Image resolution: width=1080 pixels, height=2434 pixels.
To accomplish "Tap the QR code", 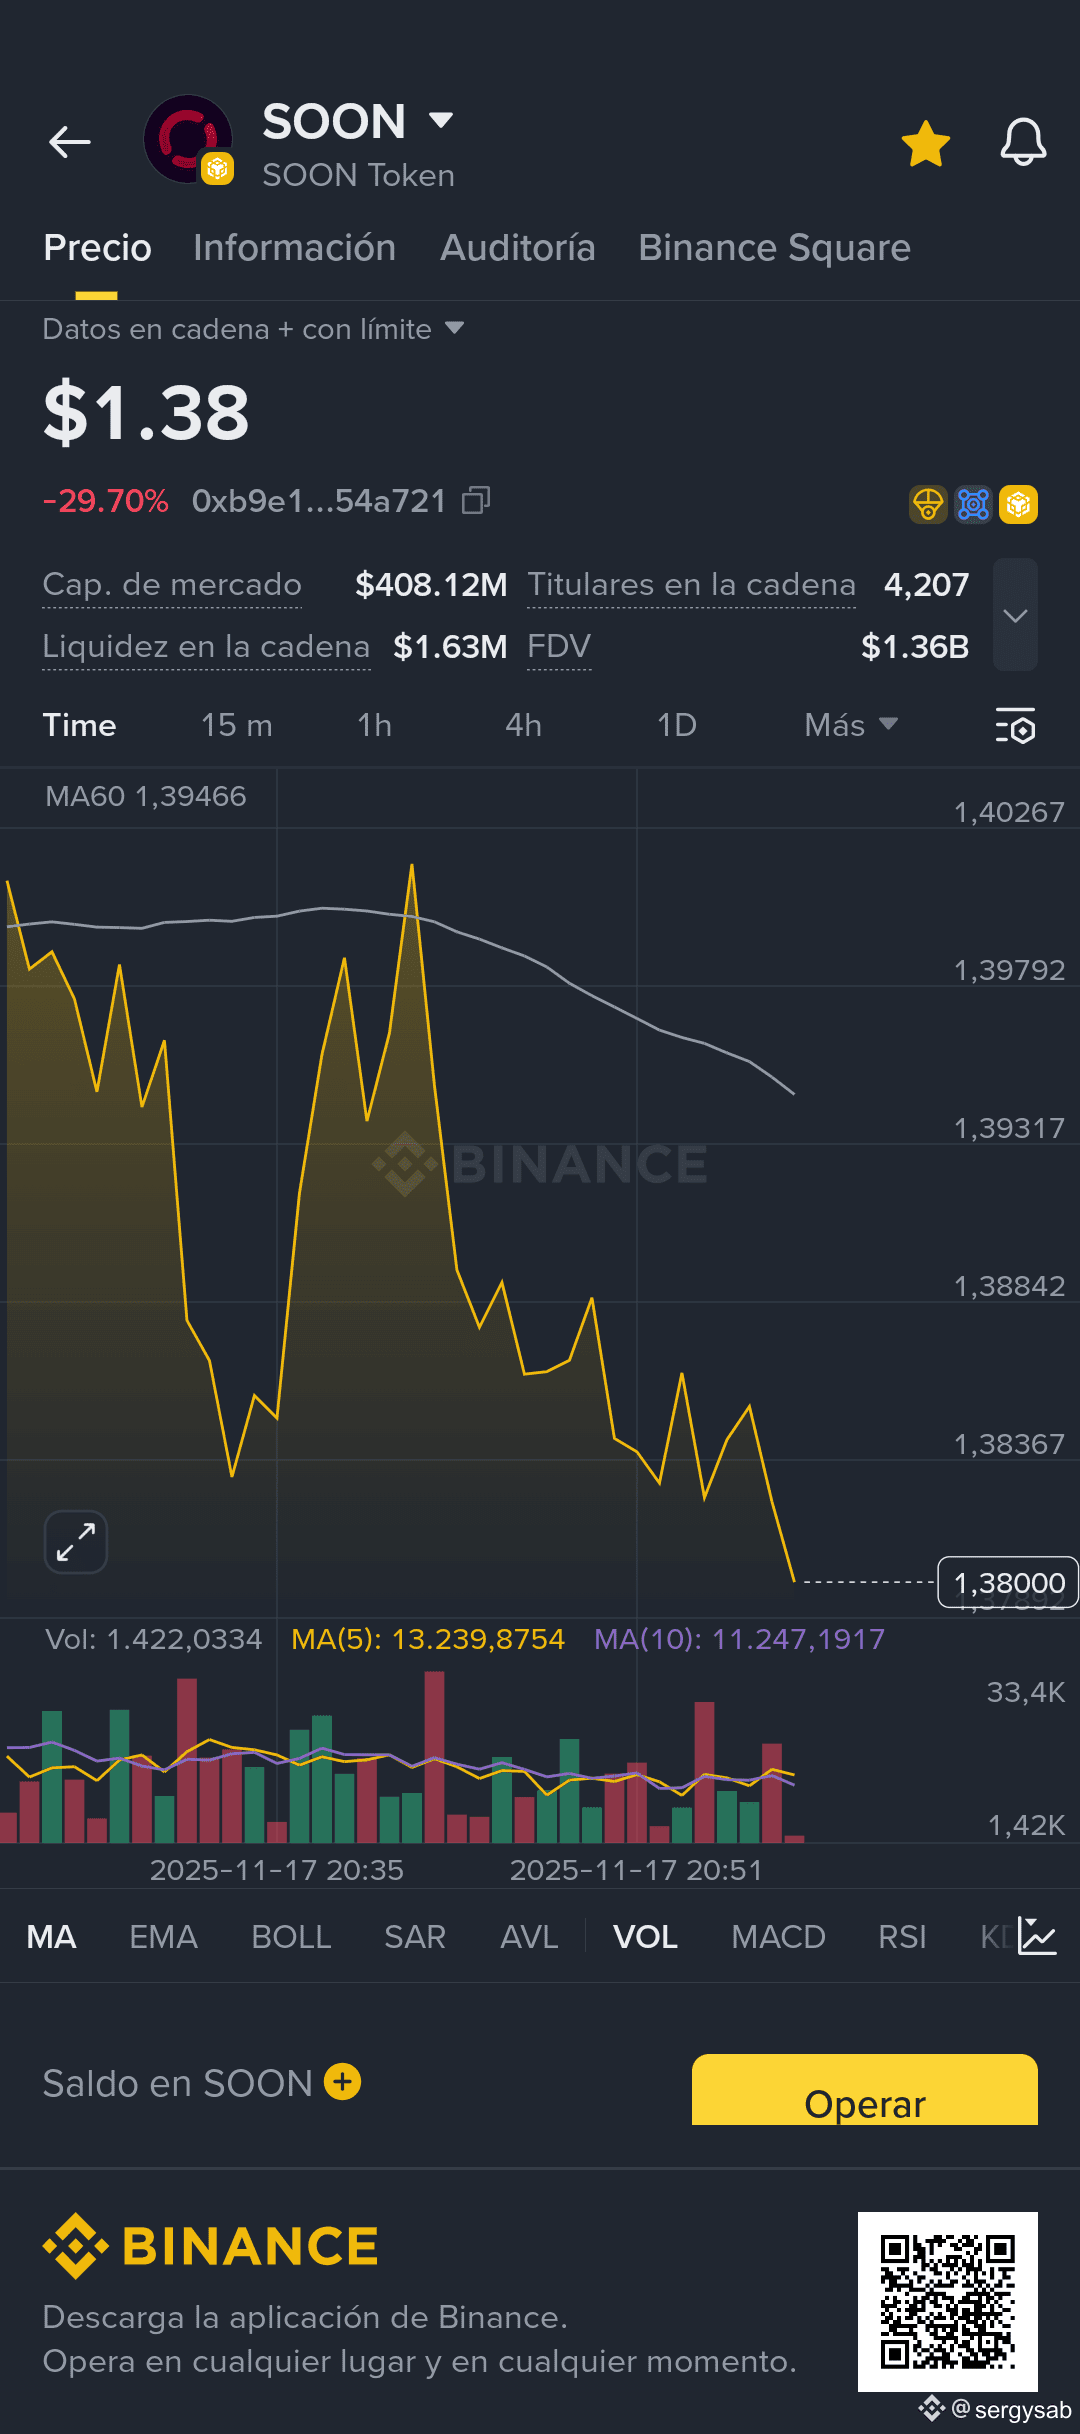I will (x=948, y=2302).
